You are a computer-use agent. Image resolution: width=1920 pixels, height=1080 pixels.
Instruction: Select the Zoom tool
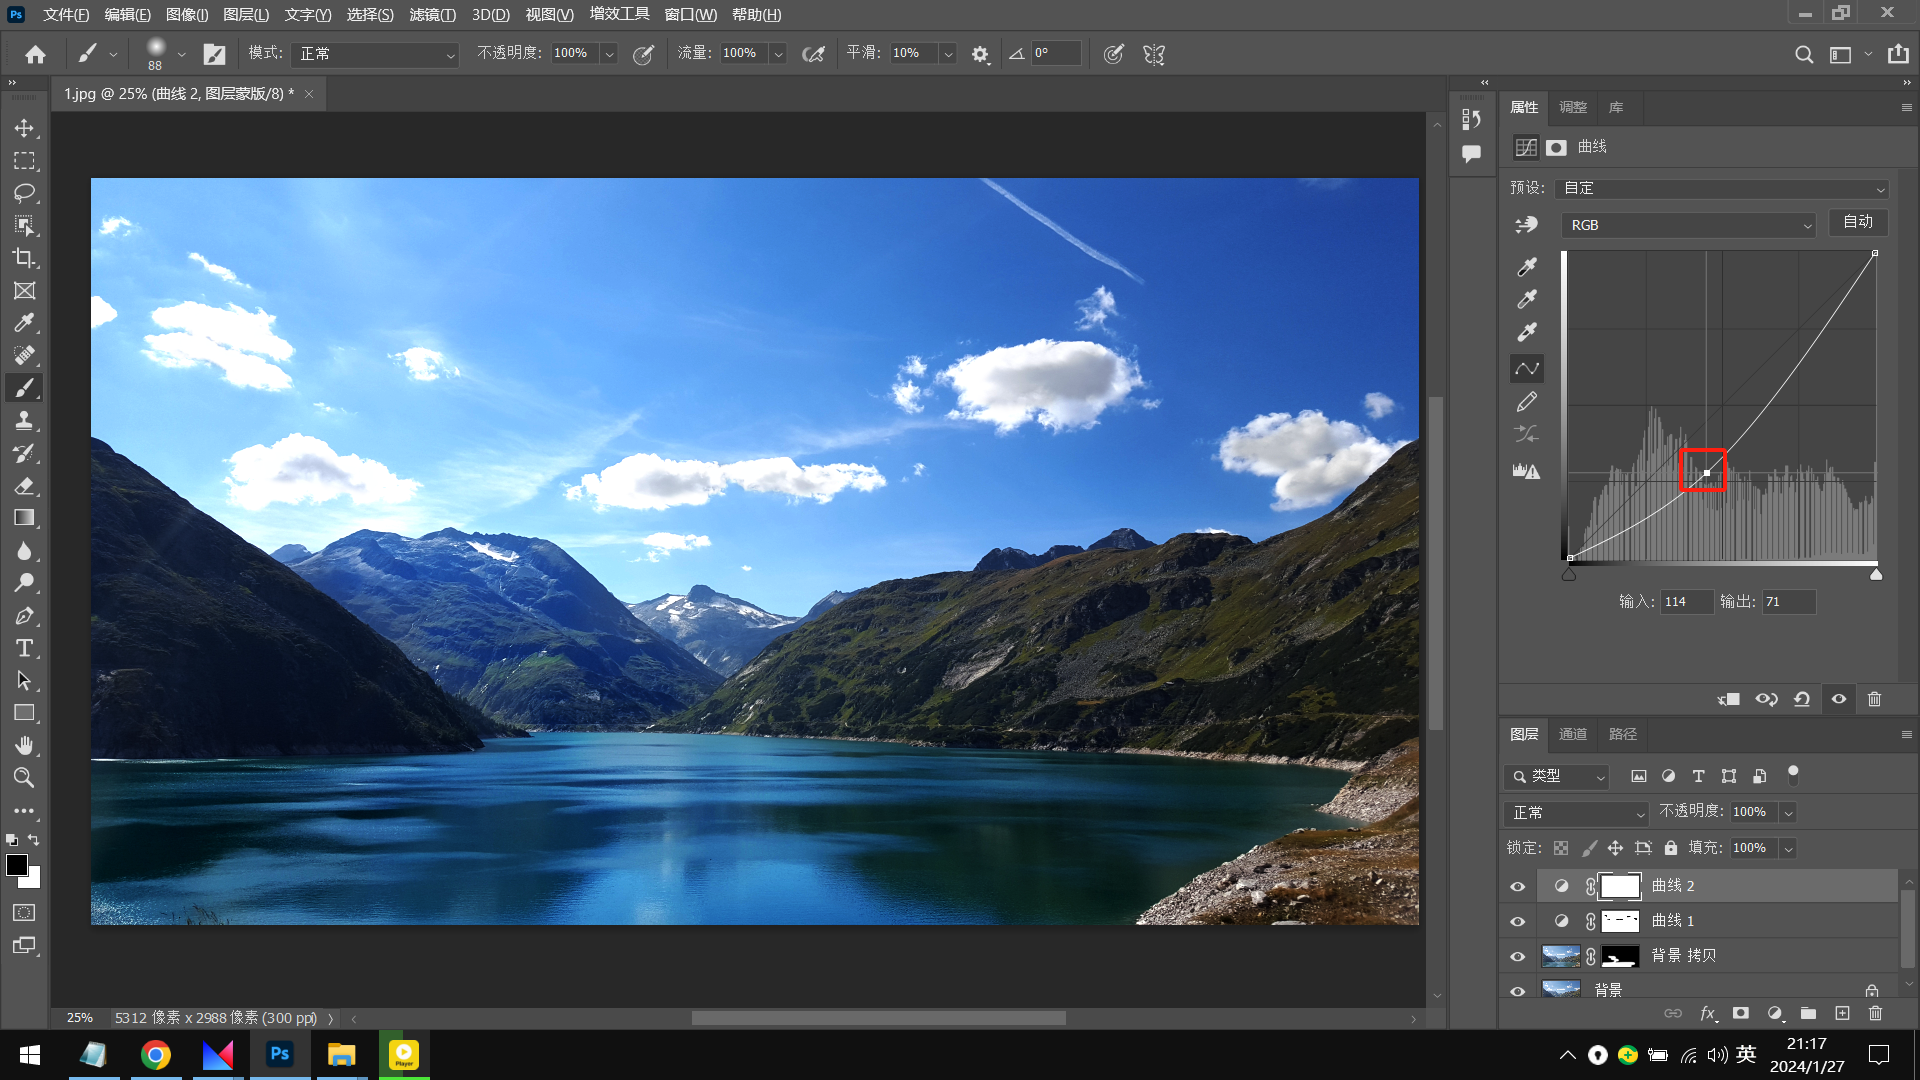[24, 777]
